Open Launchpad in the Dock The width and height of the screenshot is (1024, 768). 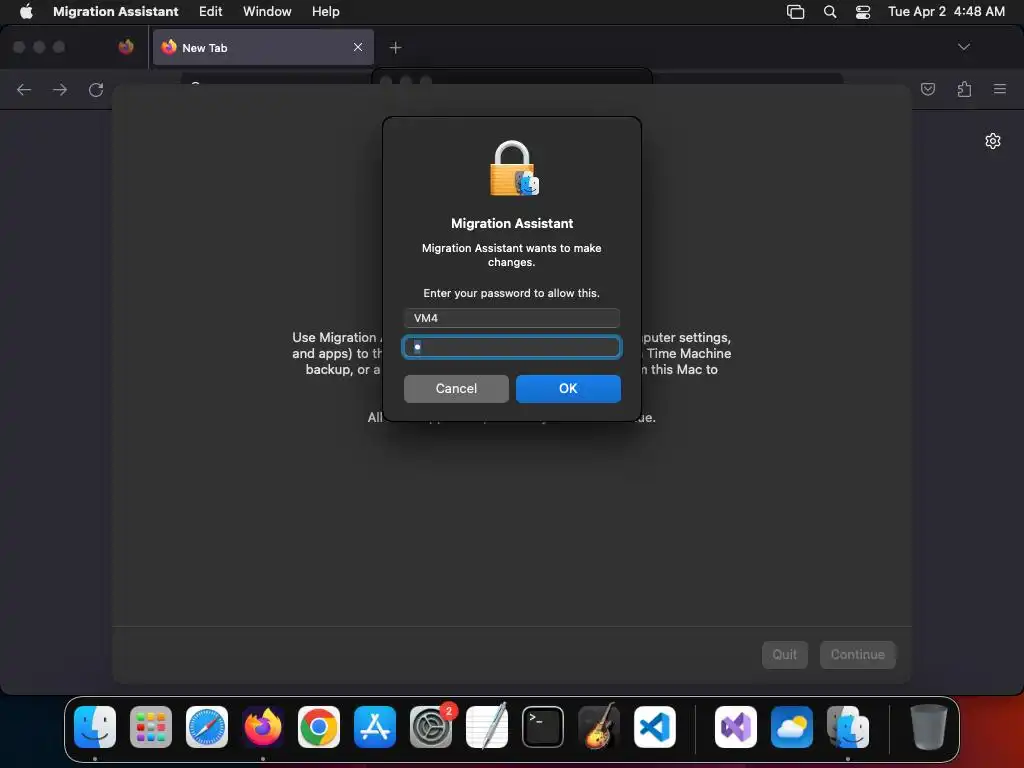pyautogui.click(x=151, y=727)
